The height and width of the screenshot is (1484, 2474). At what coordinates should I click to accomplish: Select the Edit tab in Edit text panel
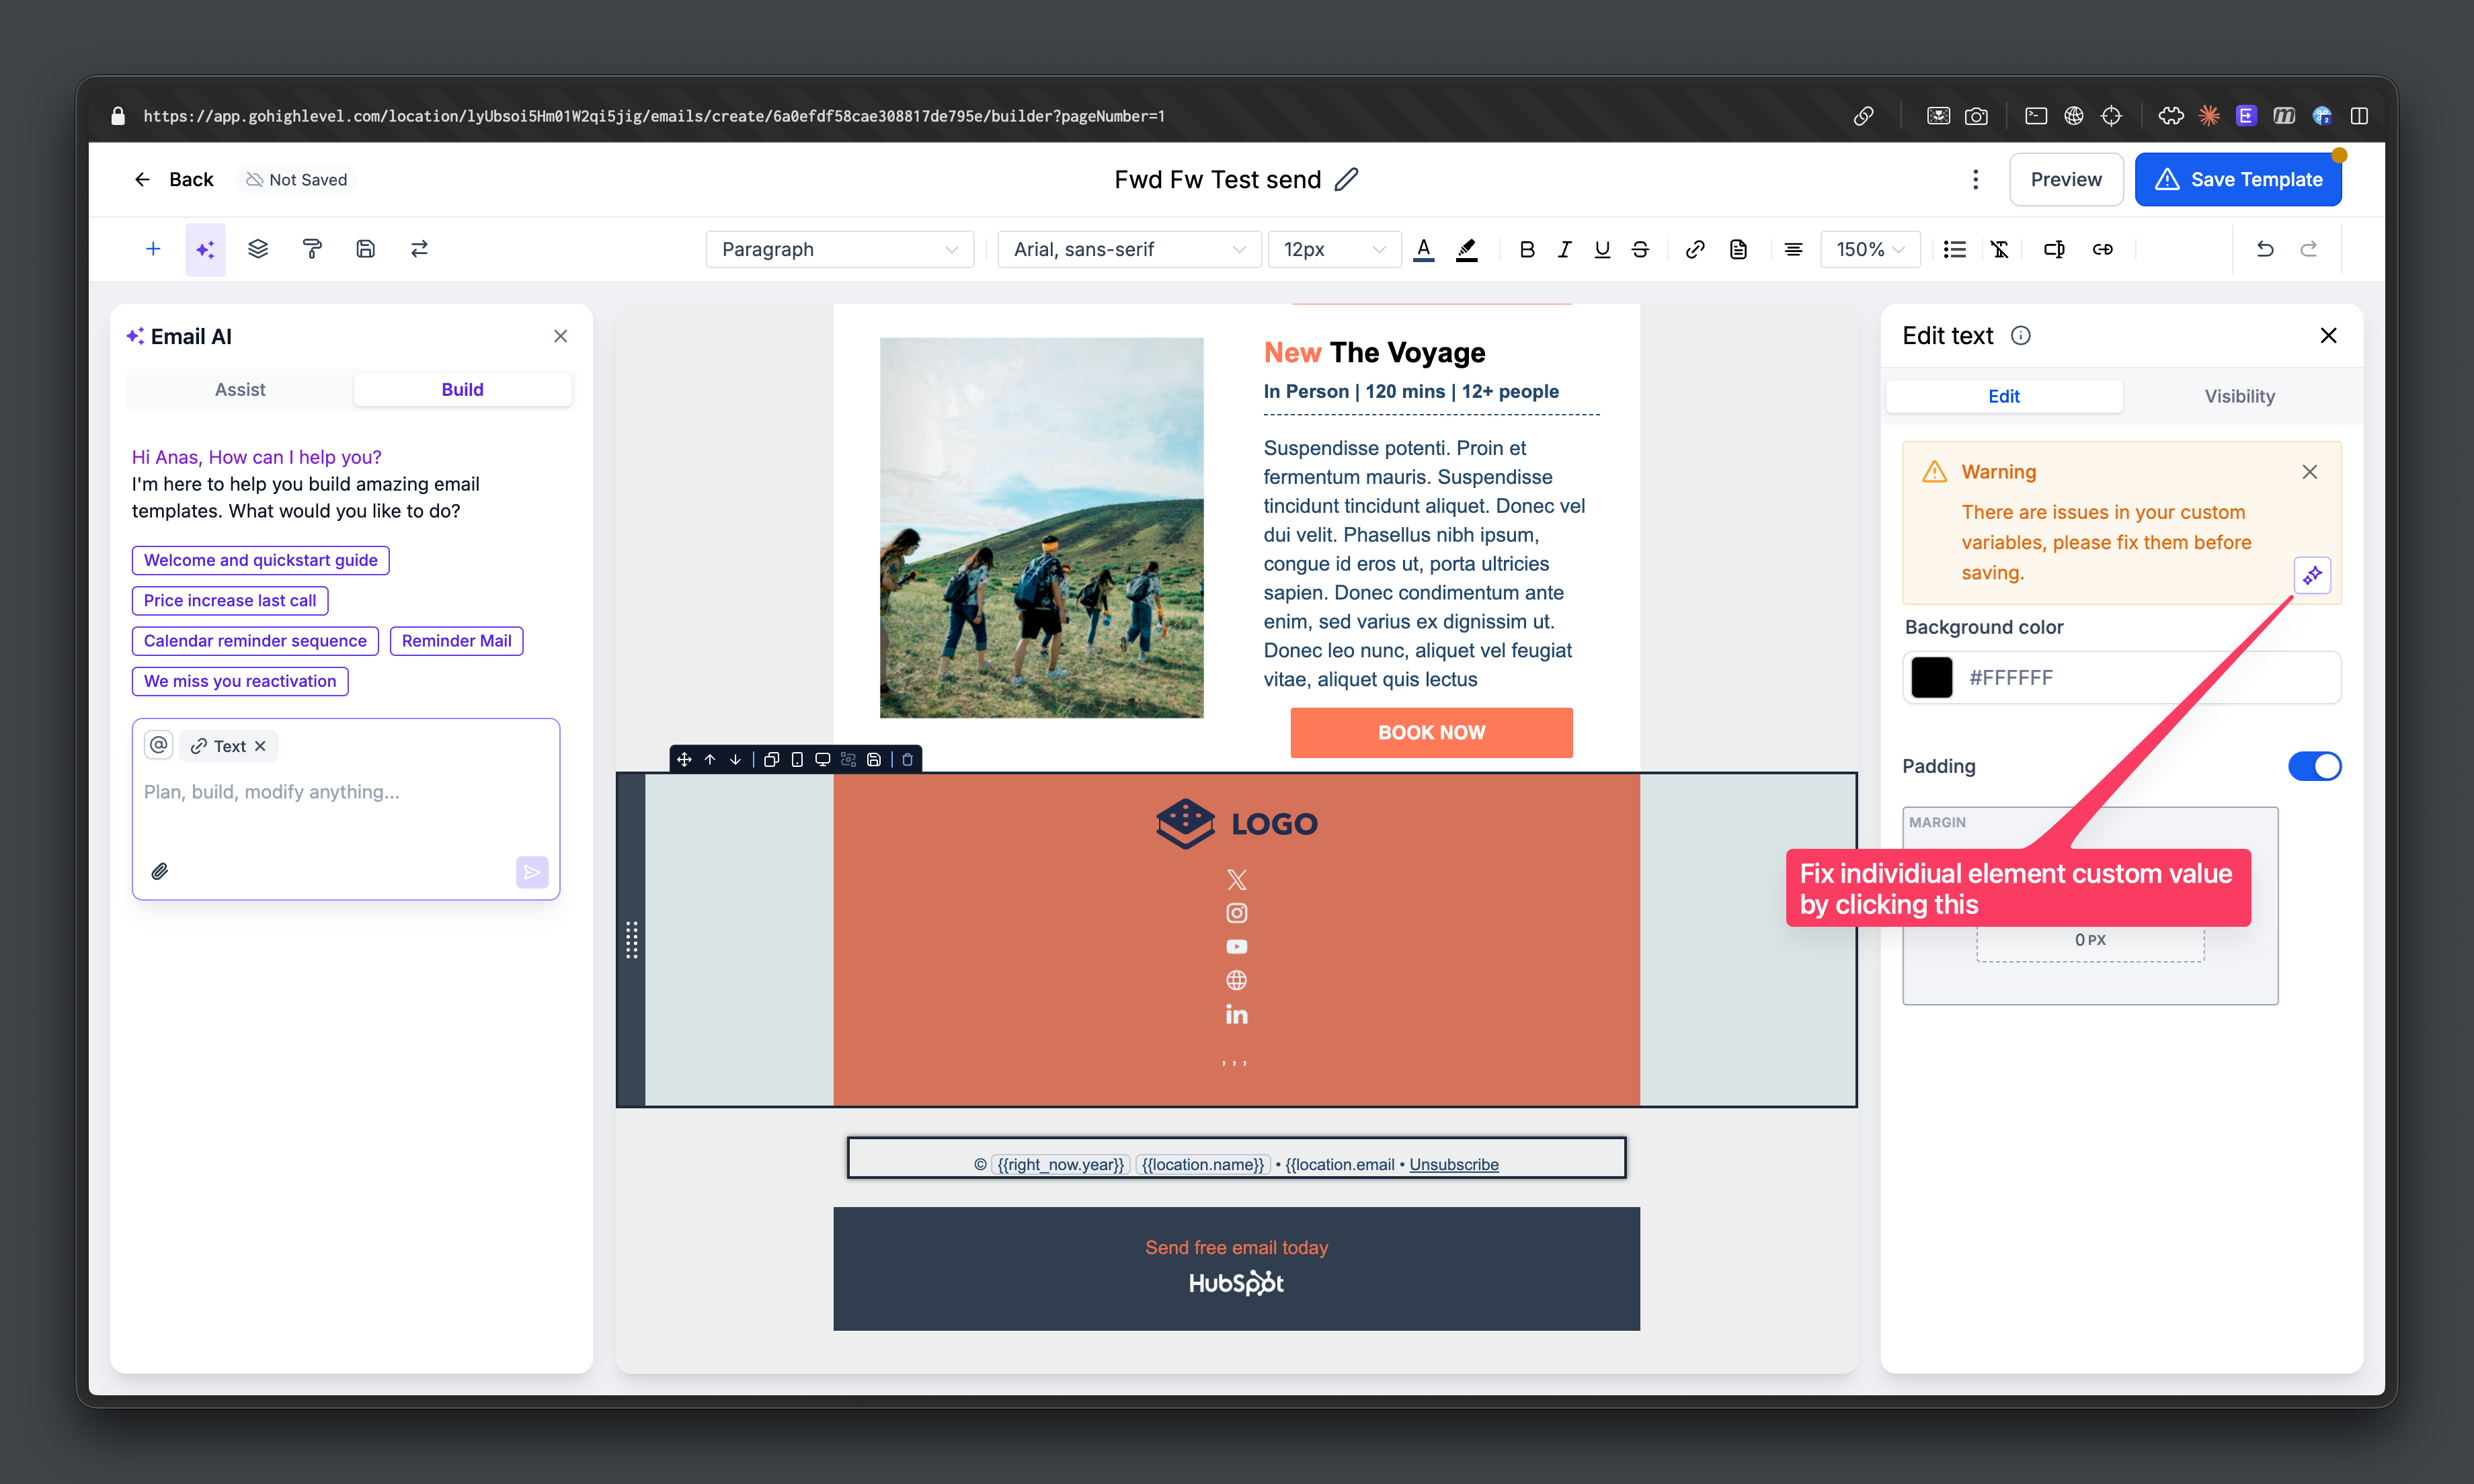(2003, 396)
